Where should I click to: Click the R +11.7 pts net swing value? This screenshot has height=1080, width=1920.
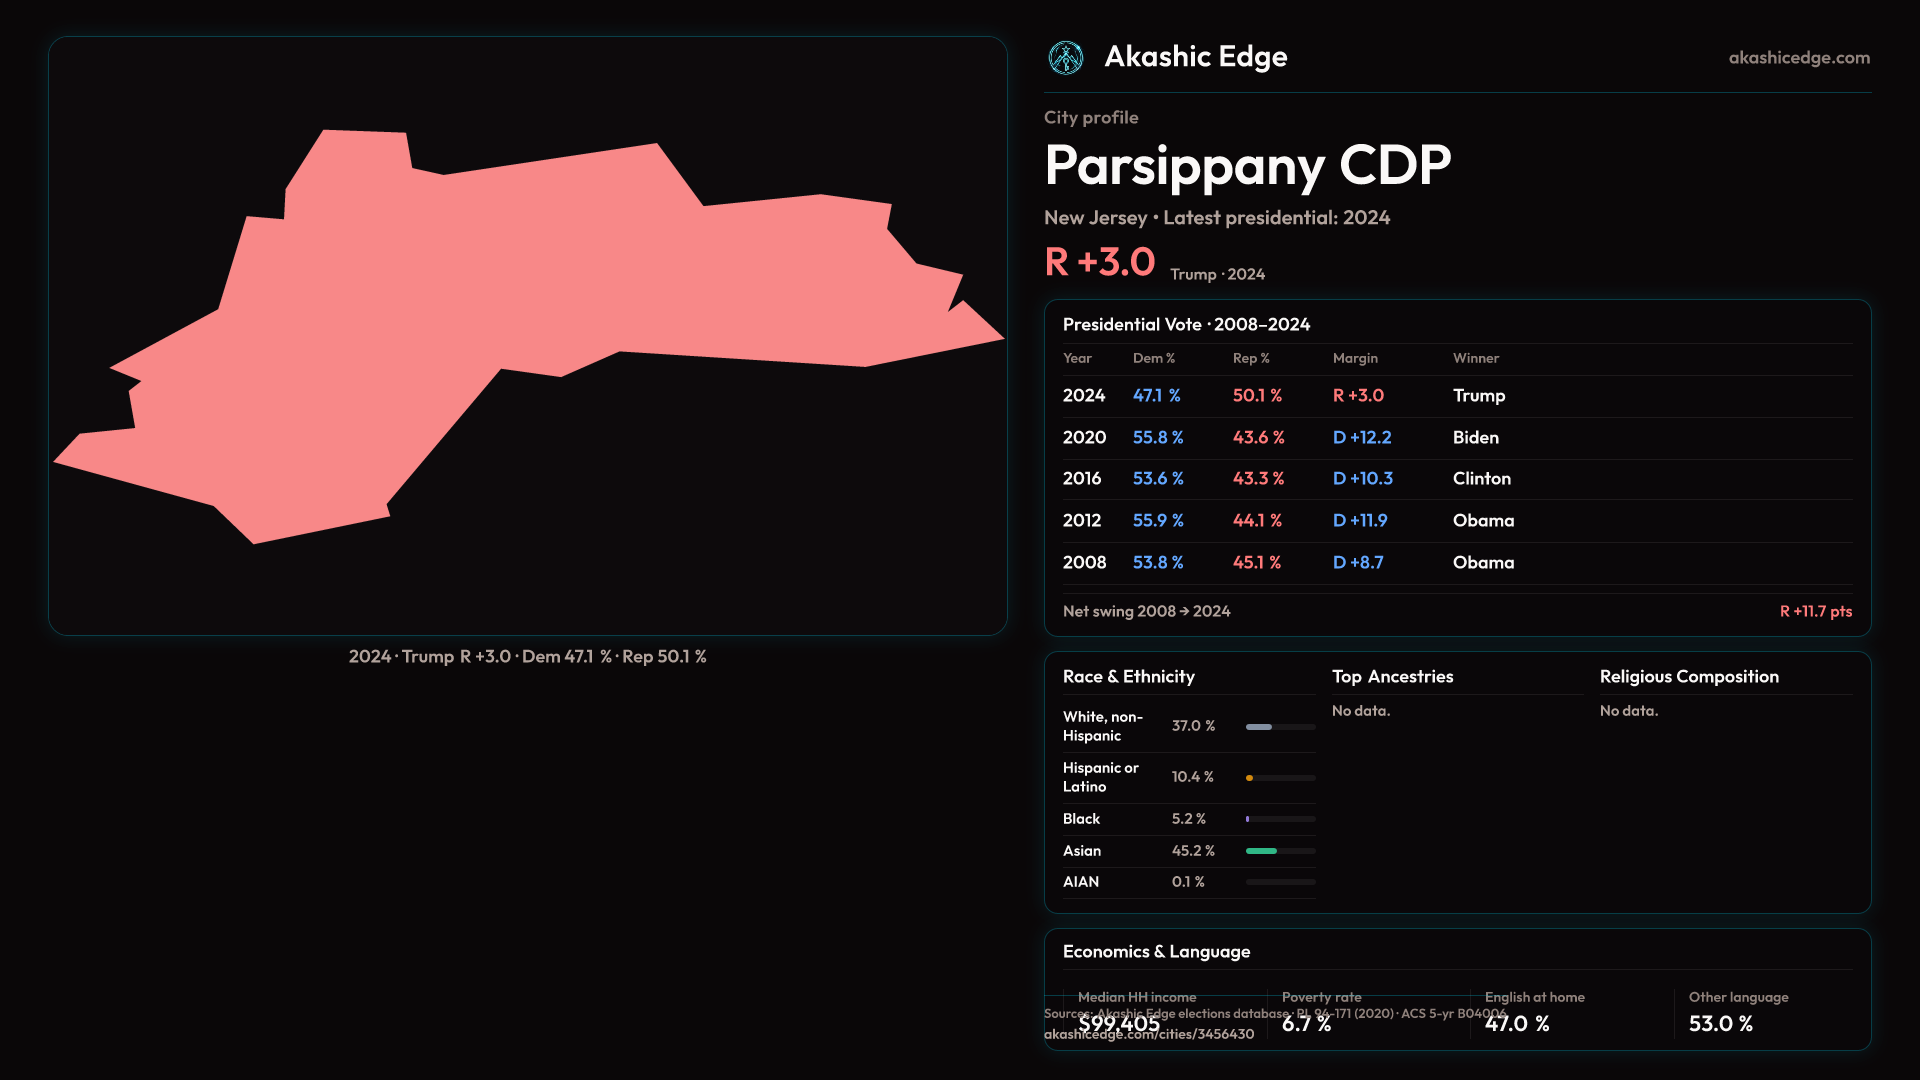point(1815,611)
